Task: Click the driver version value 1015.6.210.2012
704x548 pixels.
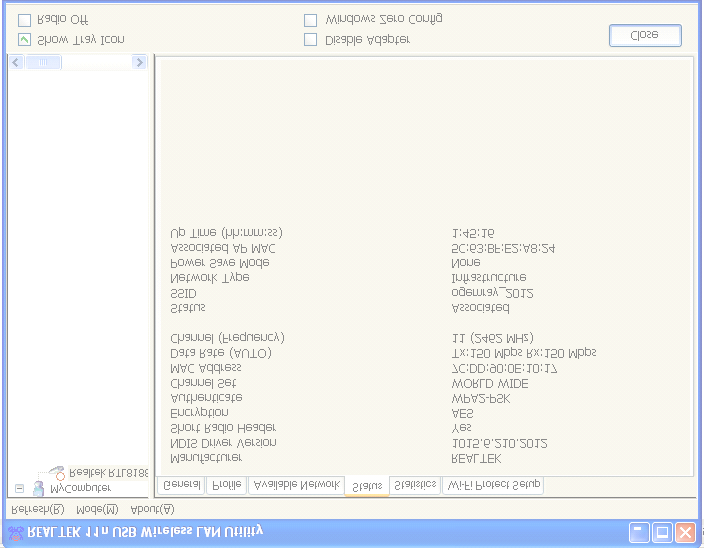Action: (x=499, y=444)
